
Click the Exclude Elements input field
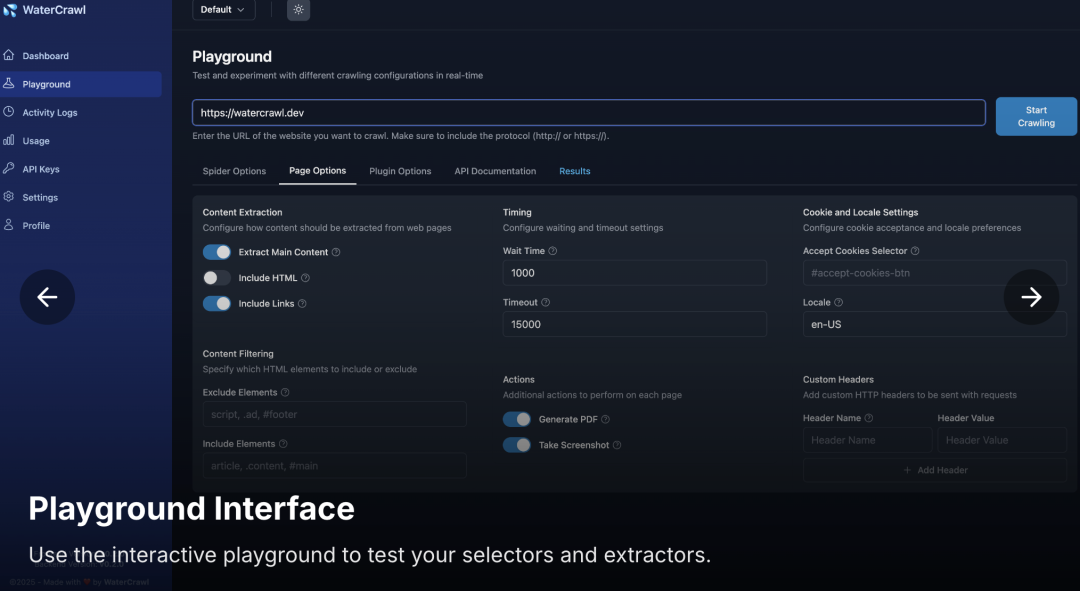point(335,415)
